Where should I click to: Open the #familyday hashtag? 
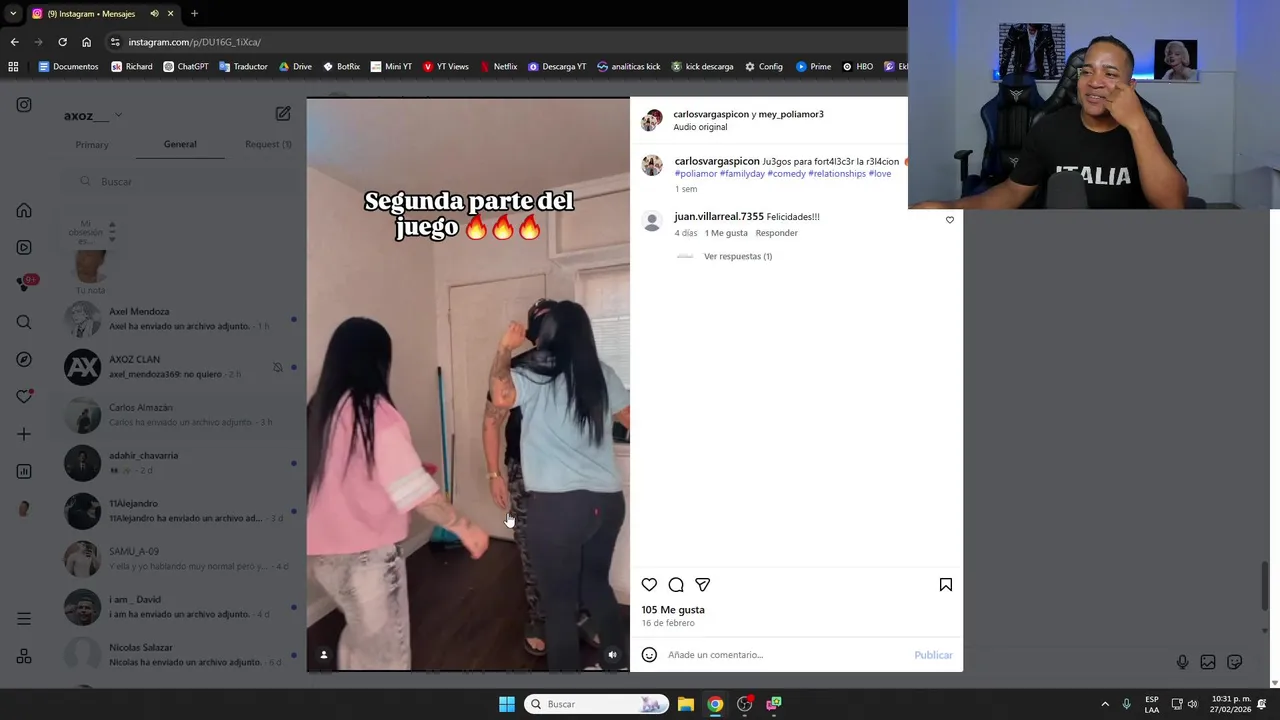coord(742,174)
